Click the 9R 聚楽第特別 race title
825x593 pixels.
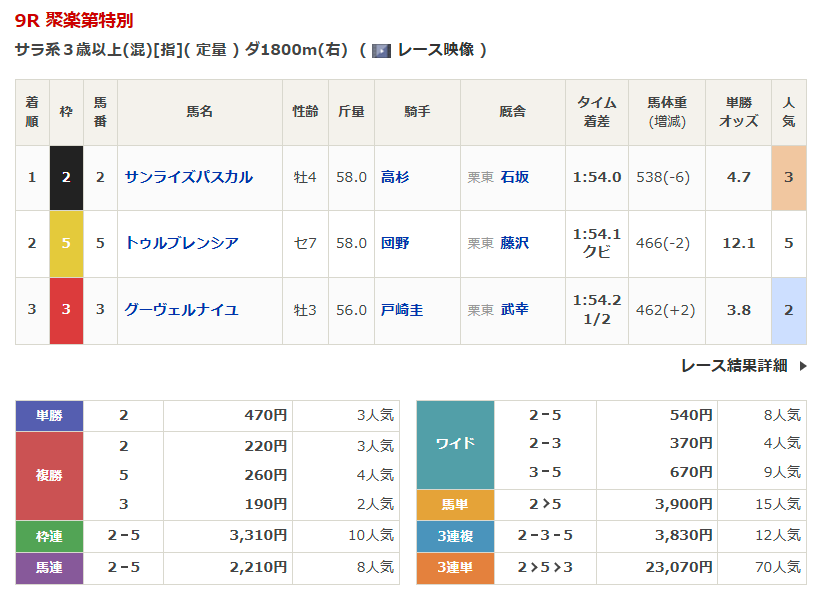coord(74,20)
